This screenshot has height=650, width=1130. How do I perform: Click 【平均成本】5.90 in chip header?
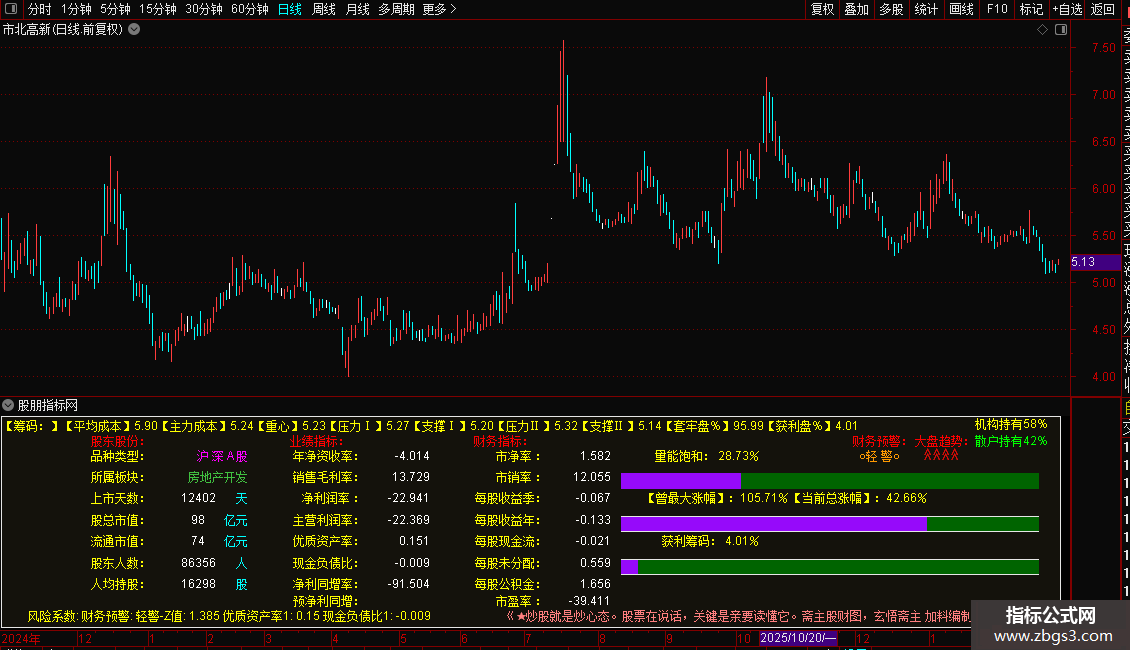111,426
